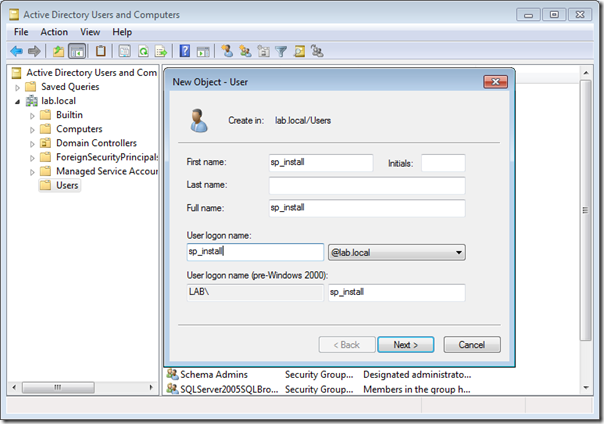Image resolution: width=604 pixels, height=424 pixels.
Task: Click the Back arrow toolbar icon
Action: point(17,51)
